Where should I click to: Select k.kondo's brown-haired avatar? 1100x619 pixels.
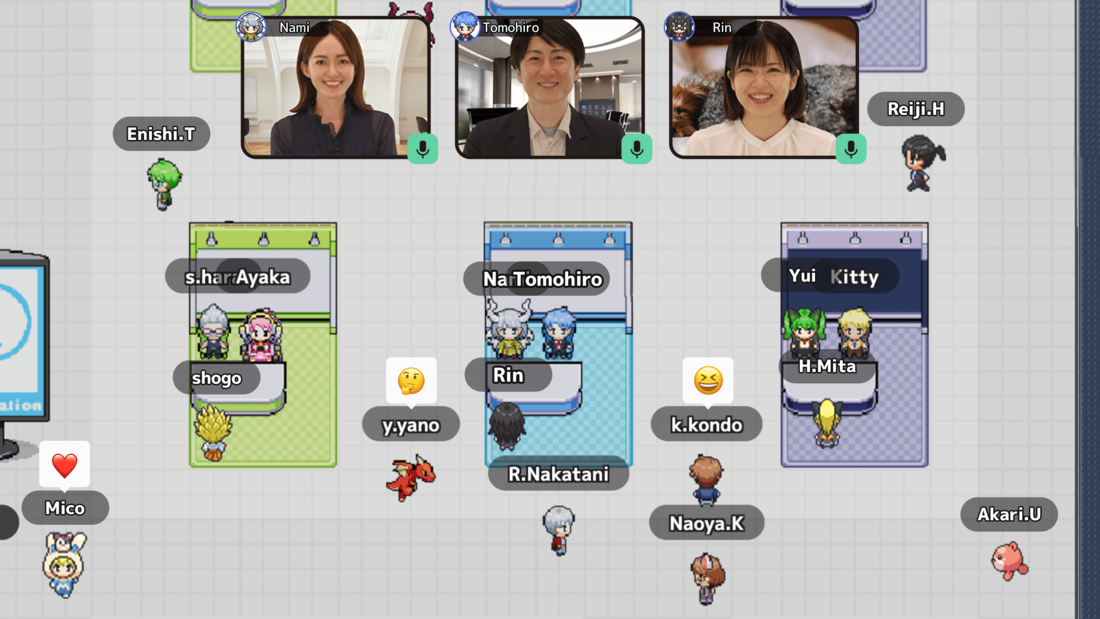click(x=706, y=480)
